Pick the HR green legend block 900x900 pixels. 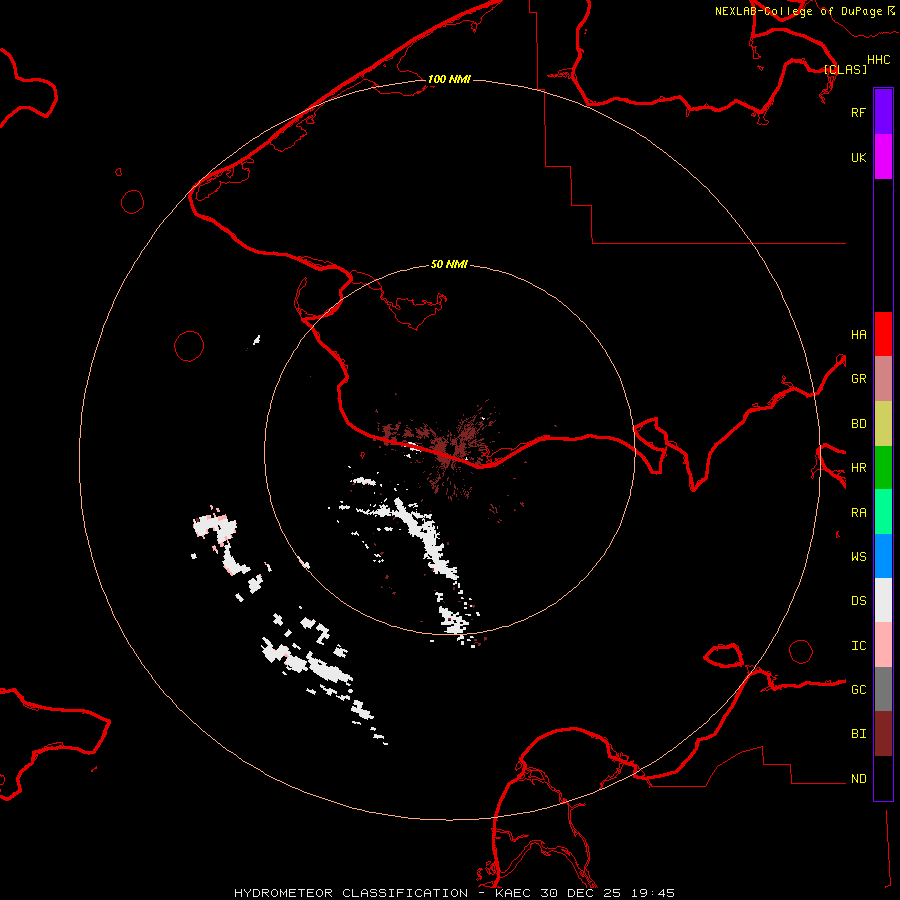click(883, 468)
